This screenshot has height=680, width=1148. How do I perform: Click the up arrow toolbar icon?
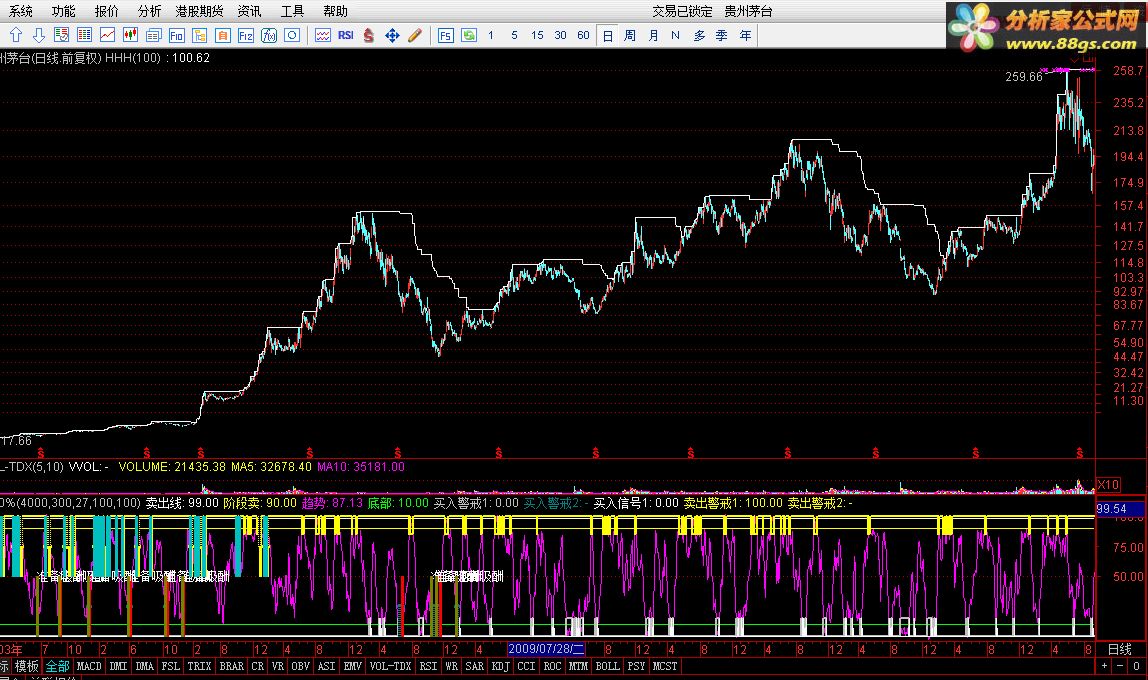(16, 35)
